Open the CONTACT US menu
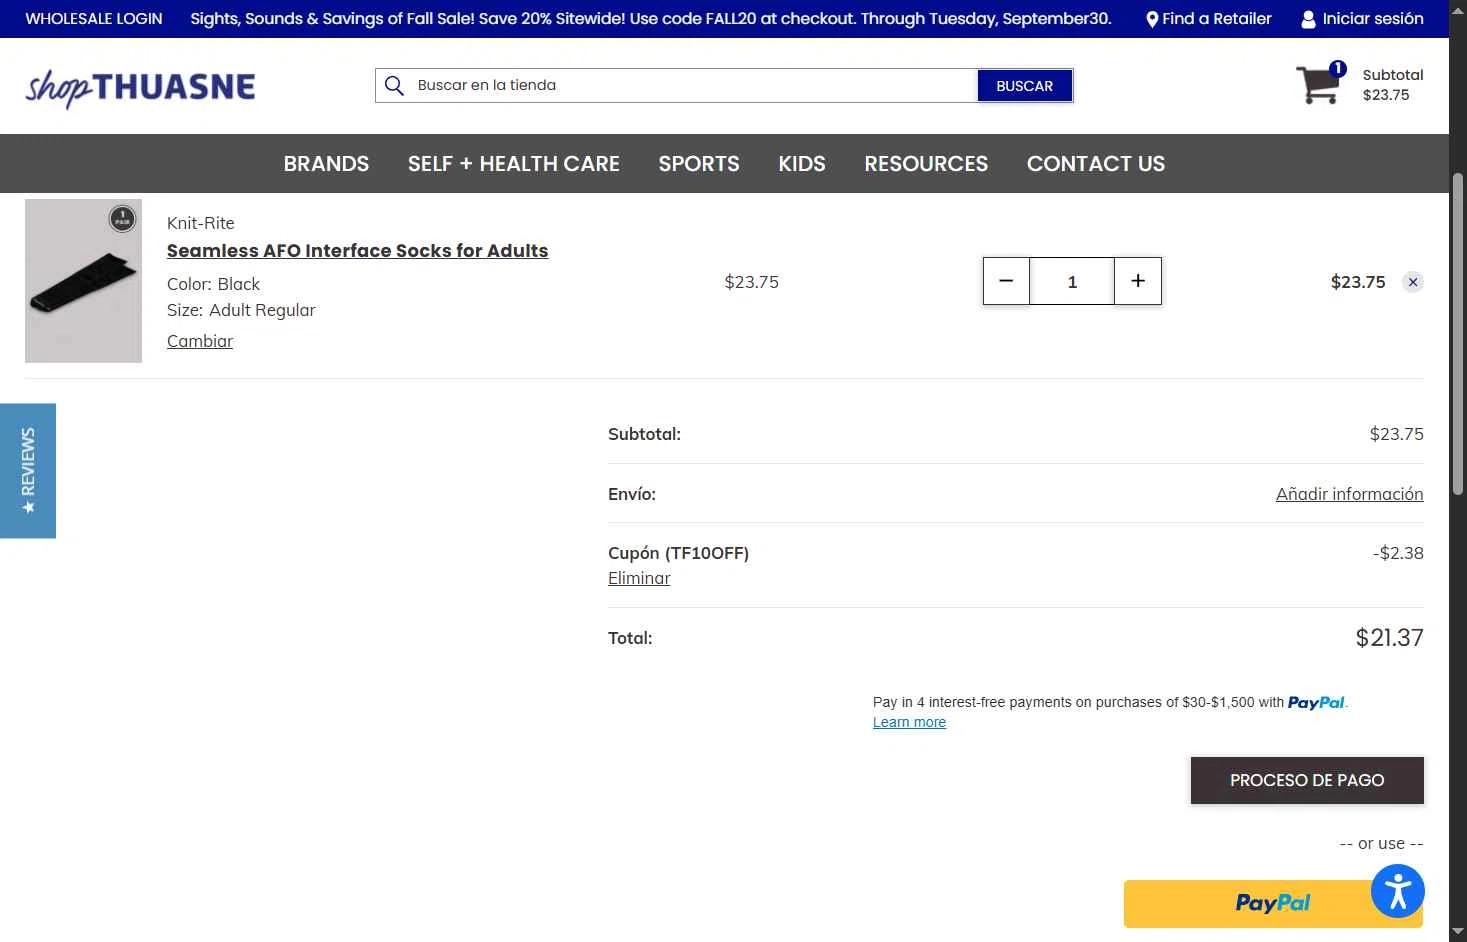Screen dimensions: 1467x942 point(1096,164)
